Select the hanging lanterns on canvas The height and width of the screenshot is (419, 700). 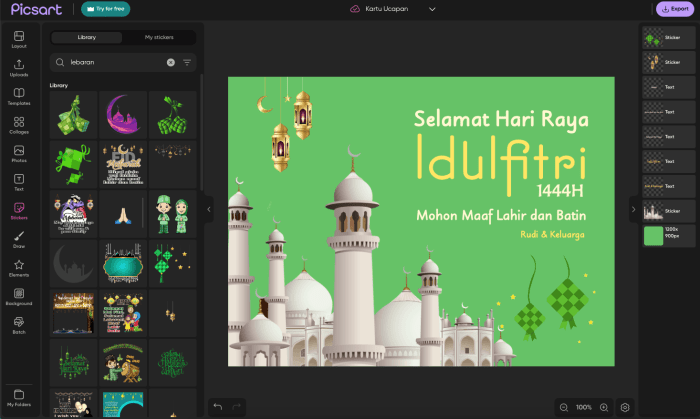pos(286,125)
